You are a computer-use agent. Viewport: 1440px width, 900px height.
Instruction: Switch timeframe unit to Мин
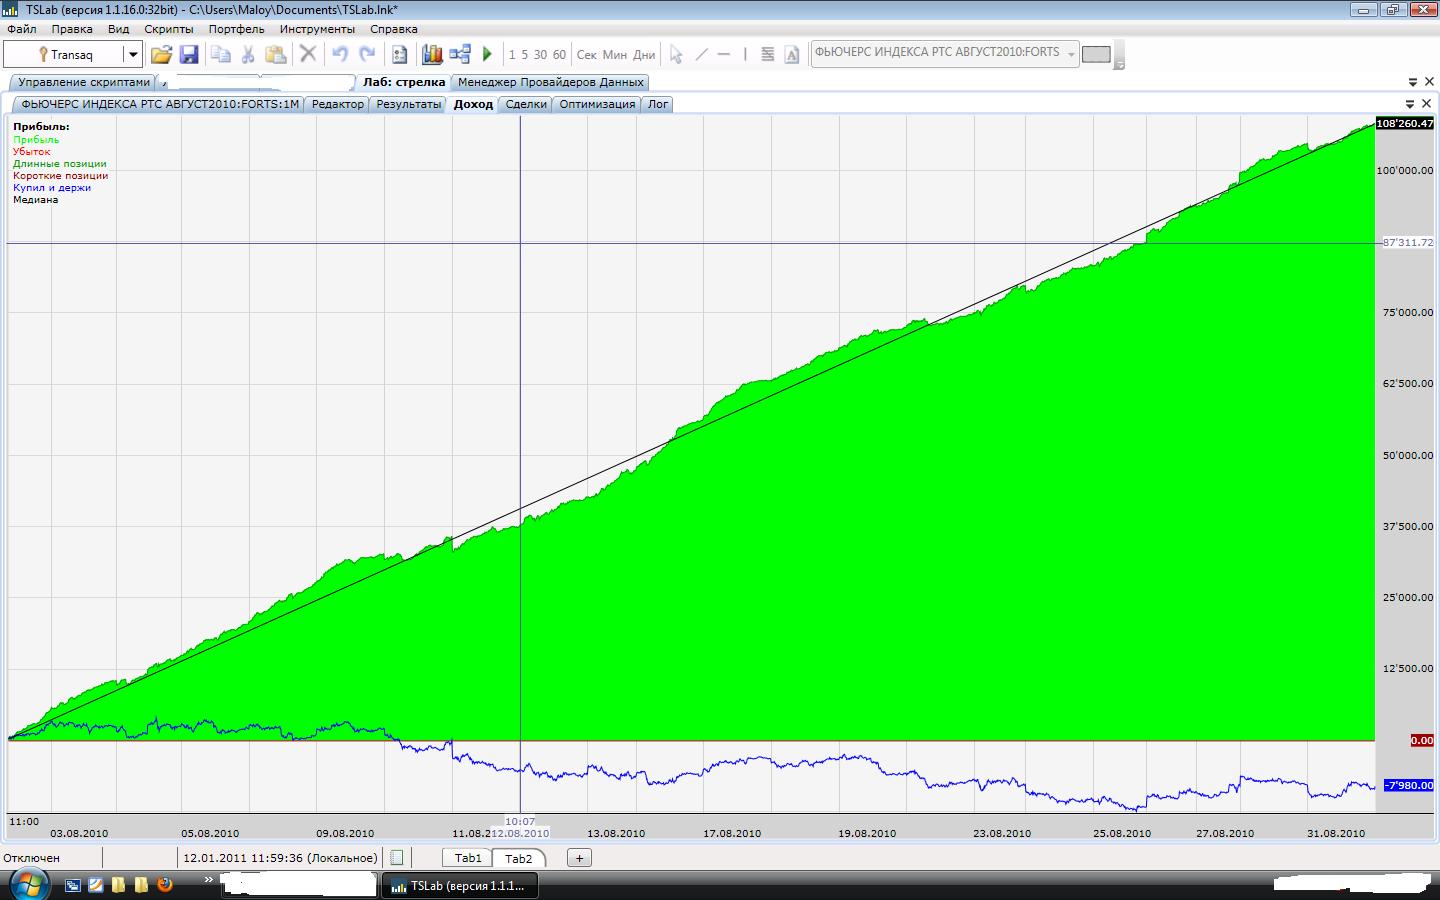click(615, 55)
